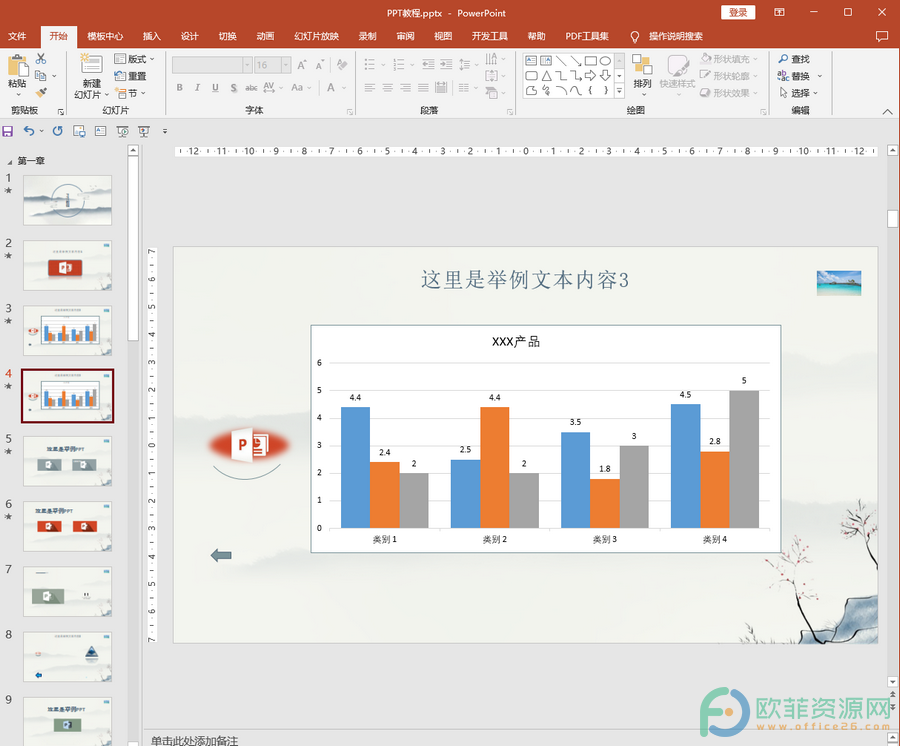Collapse the 第一章 section header

tap(9, 161)
